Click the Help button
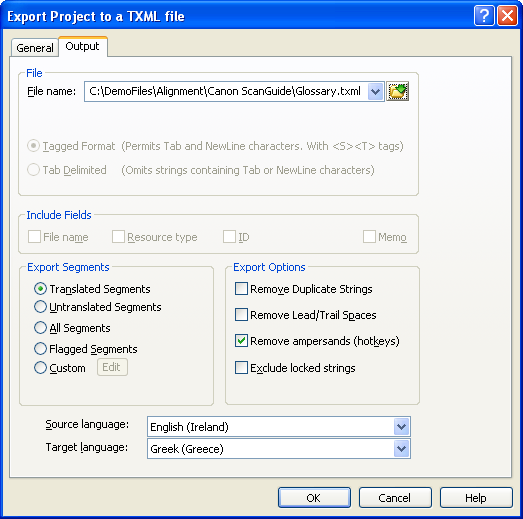The image size is (523, 519). click(476, 498)
